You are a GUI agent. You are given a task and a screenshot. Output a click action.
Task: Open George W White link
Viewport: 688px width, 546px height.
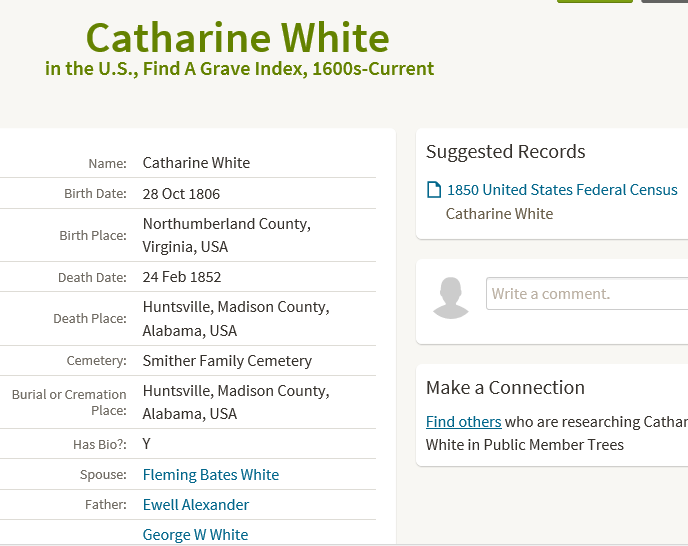tap(195, 535)
